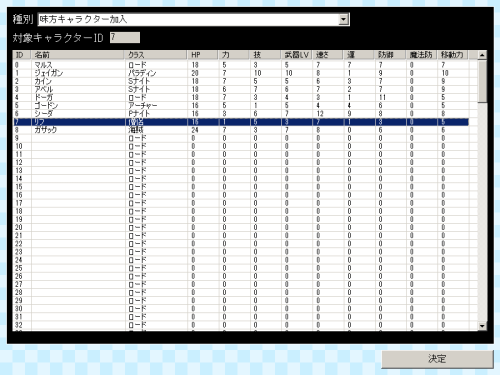Screen dimensions: 500x375
Task: Select the マルス row
Action: coord(241,65)
